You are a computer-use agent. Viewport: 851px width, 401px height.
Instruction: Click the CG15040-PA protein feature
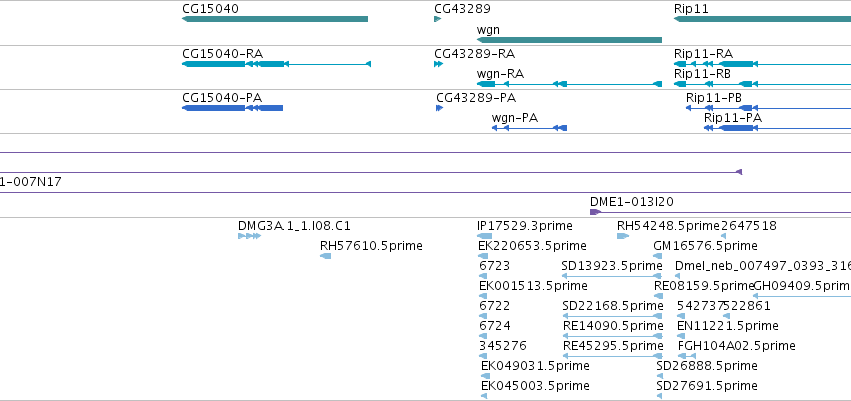pos(232,108)
